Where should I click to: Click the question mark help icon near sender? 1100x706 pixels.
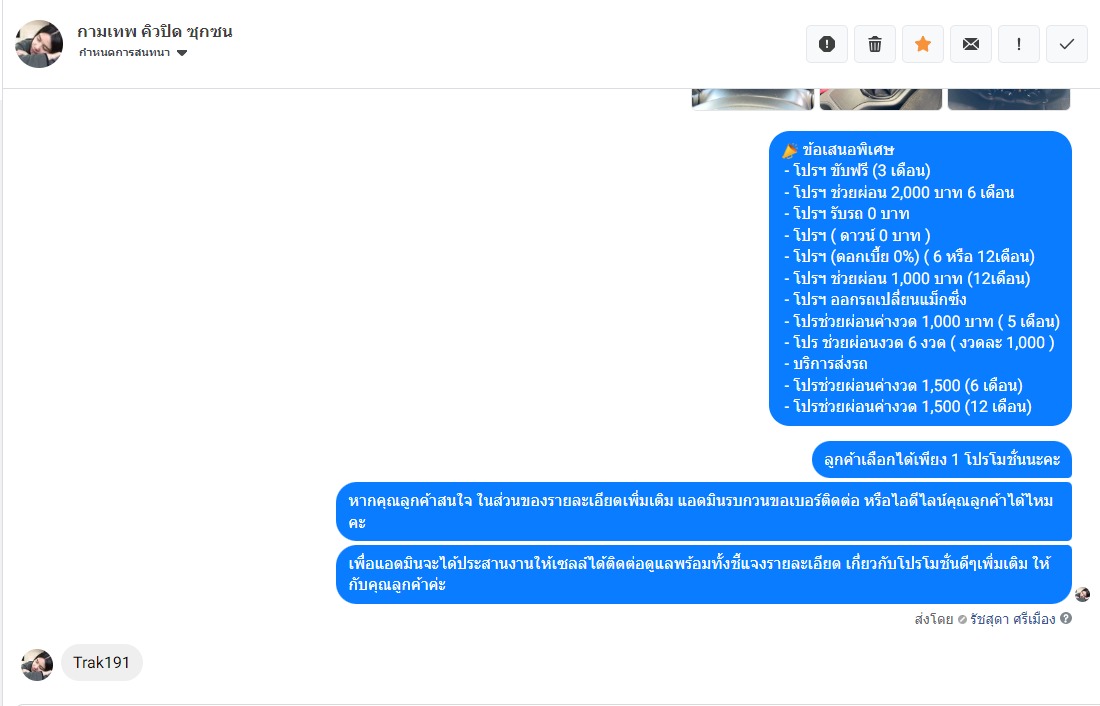point(1066,618)
